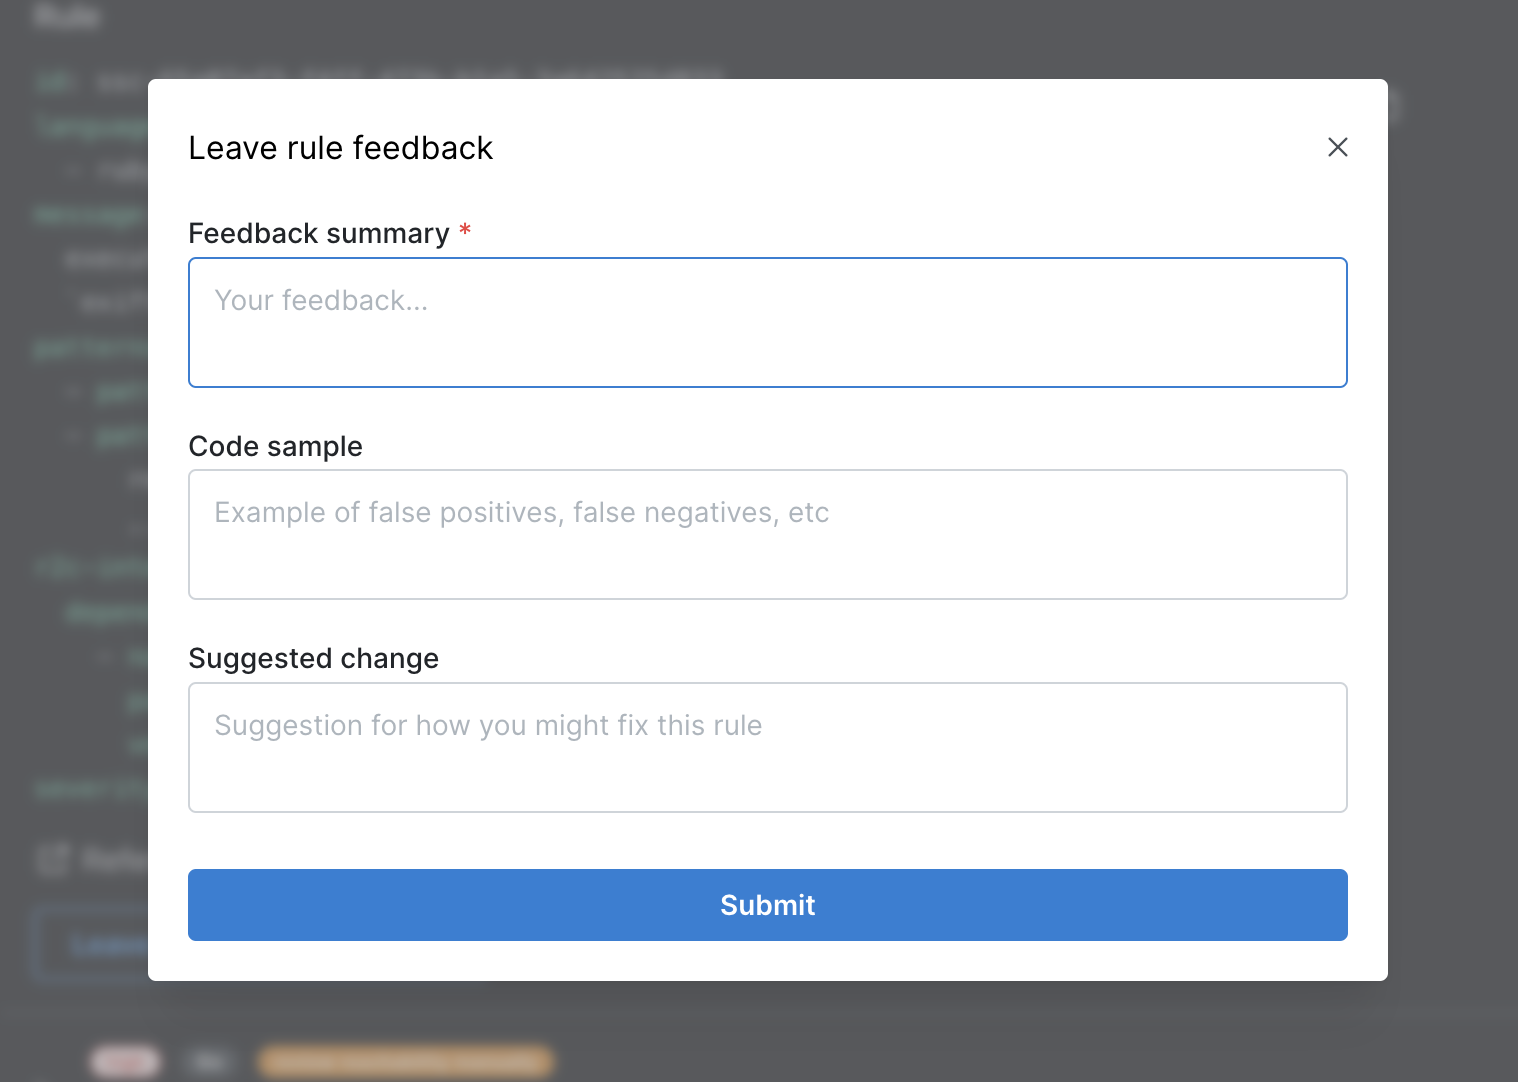Click the 'Code sample' label
Screen dimensions: 1518x1082
[x=275, y=446]
